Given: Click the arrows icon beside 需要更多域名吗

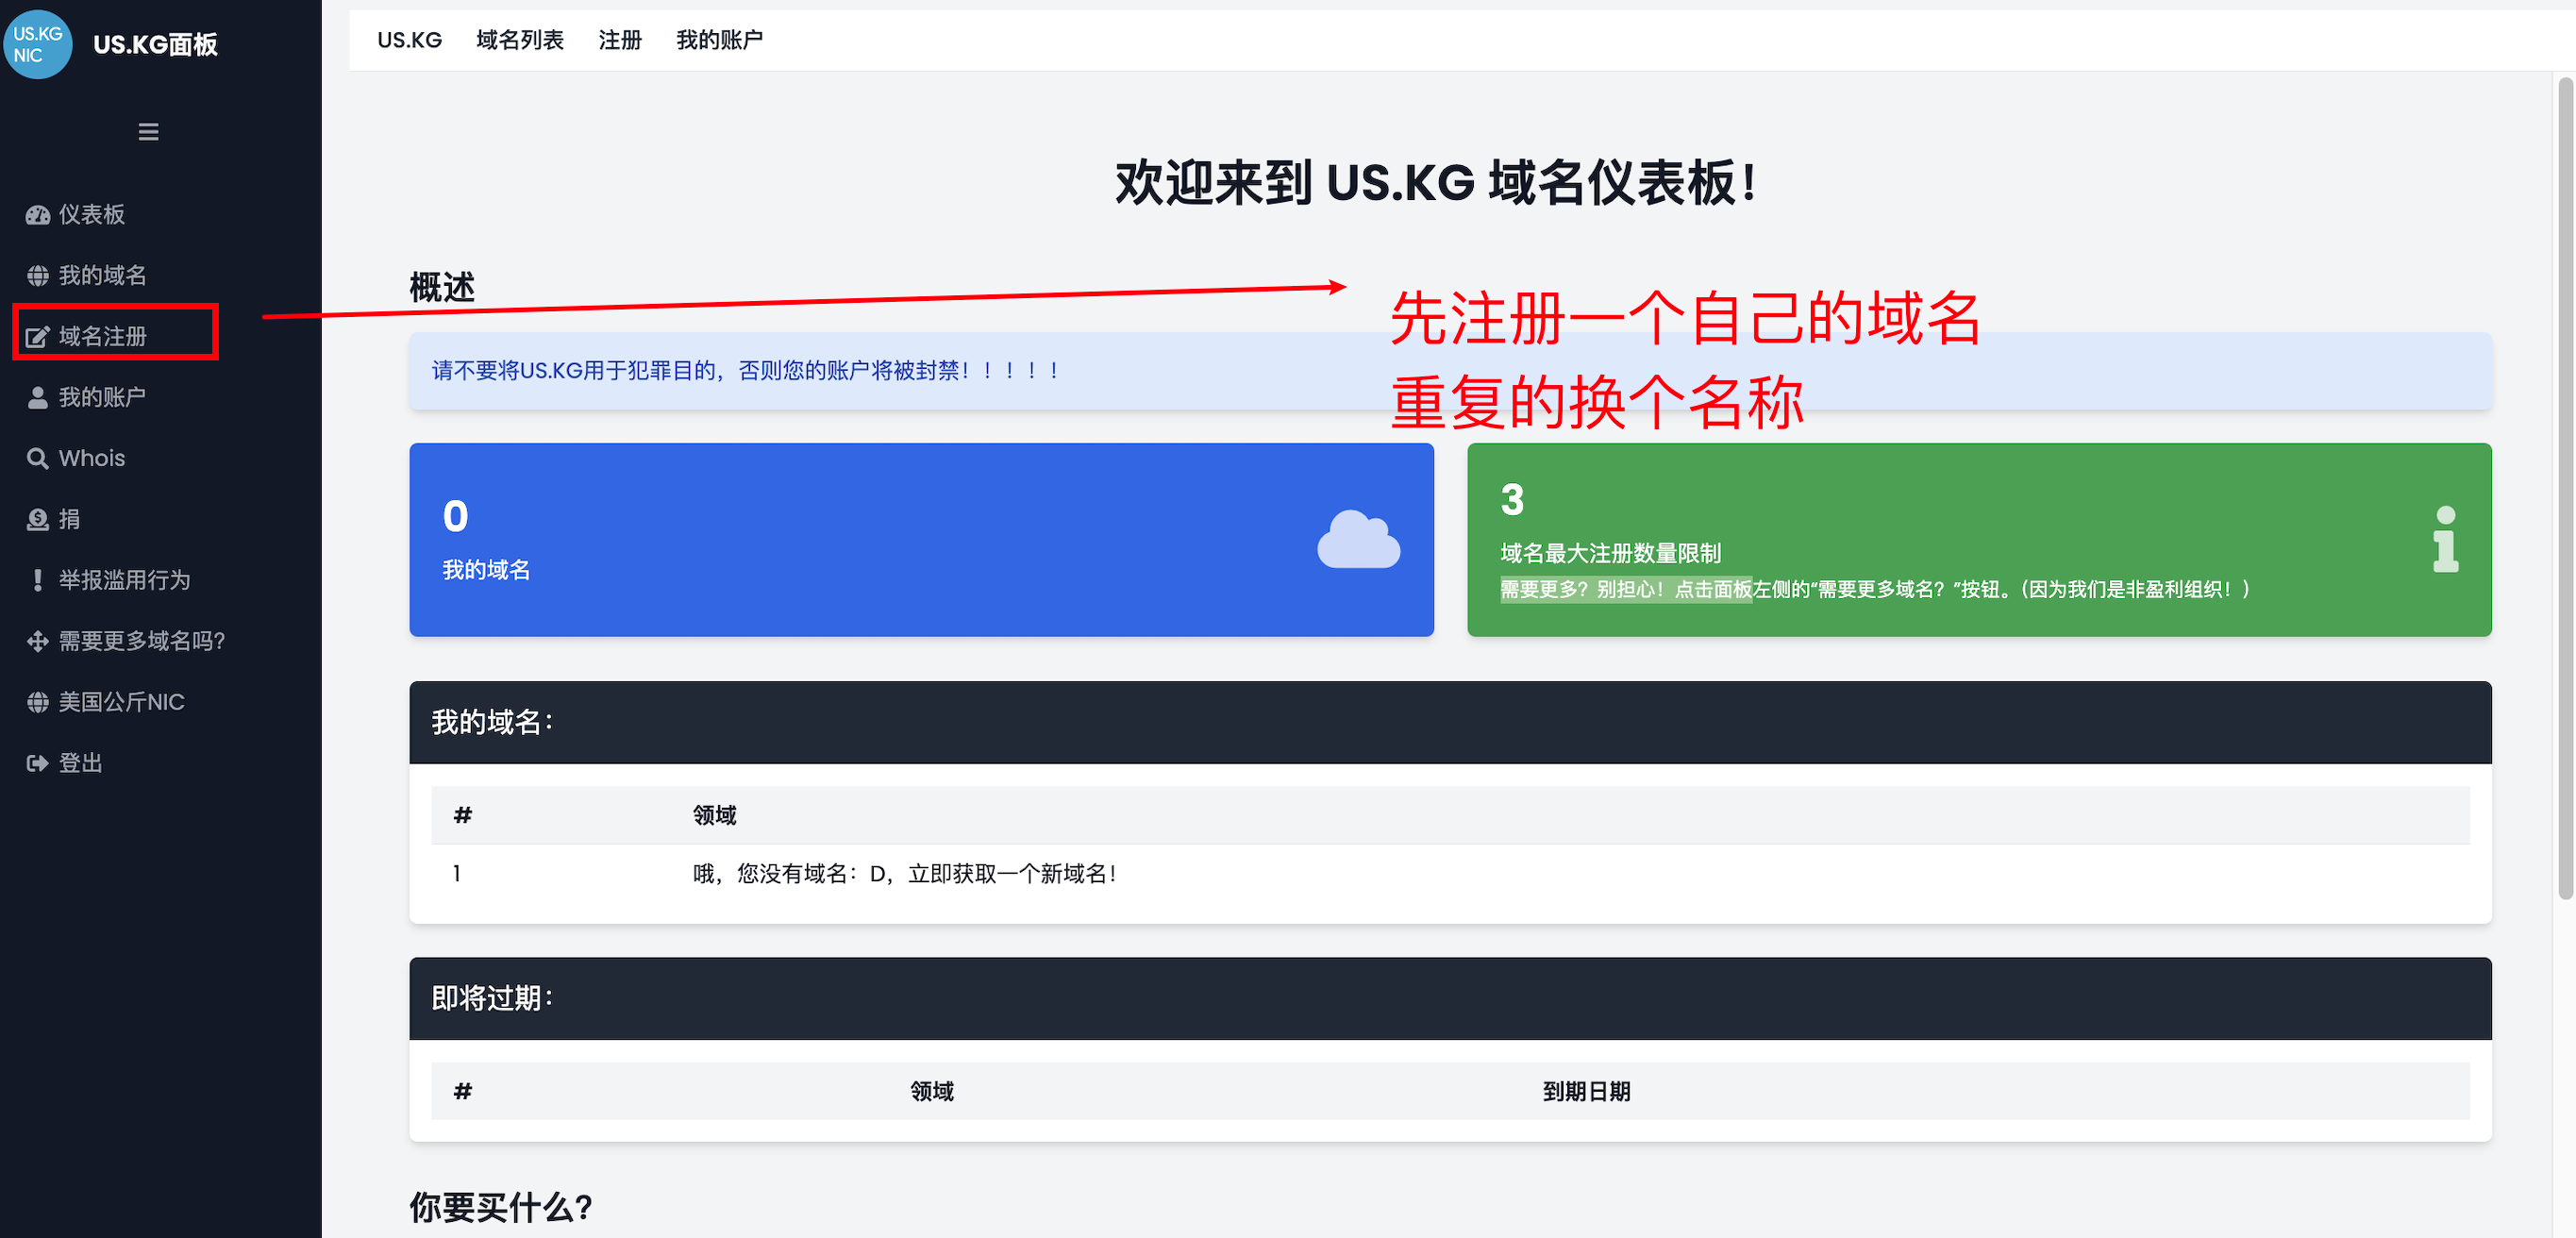Looking at the screenshot, I should point(38,642).
